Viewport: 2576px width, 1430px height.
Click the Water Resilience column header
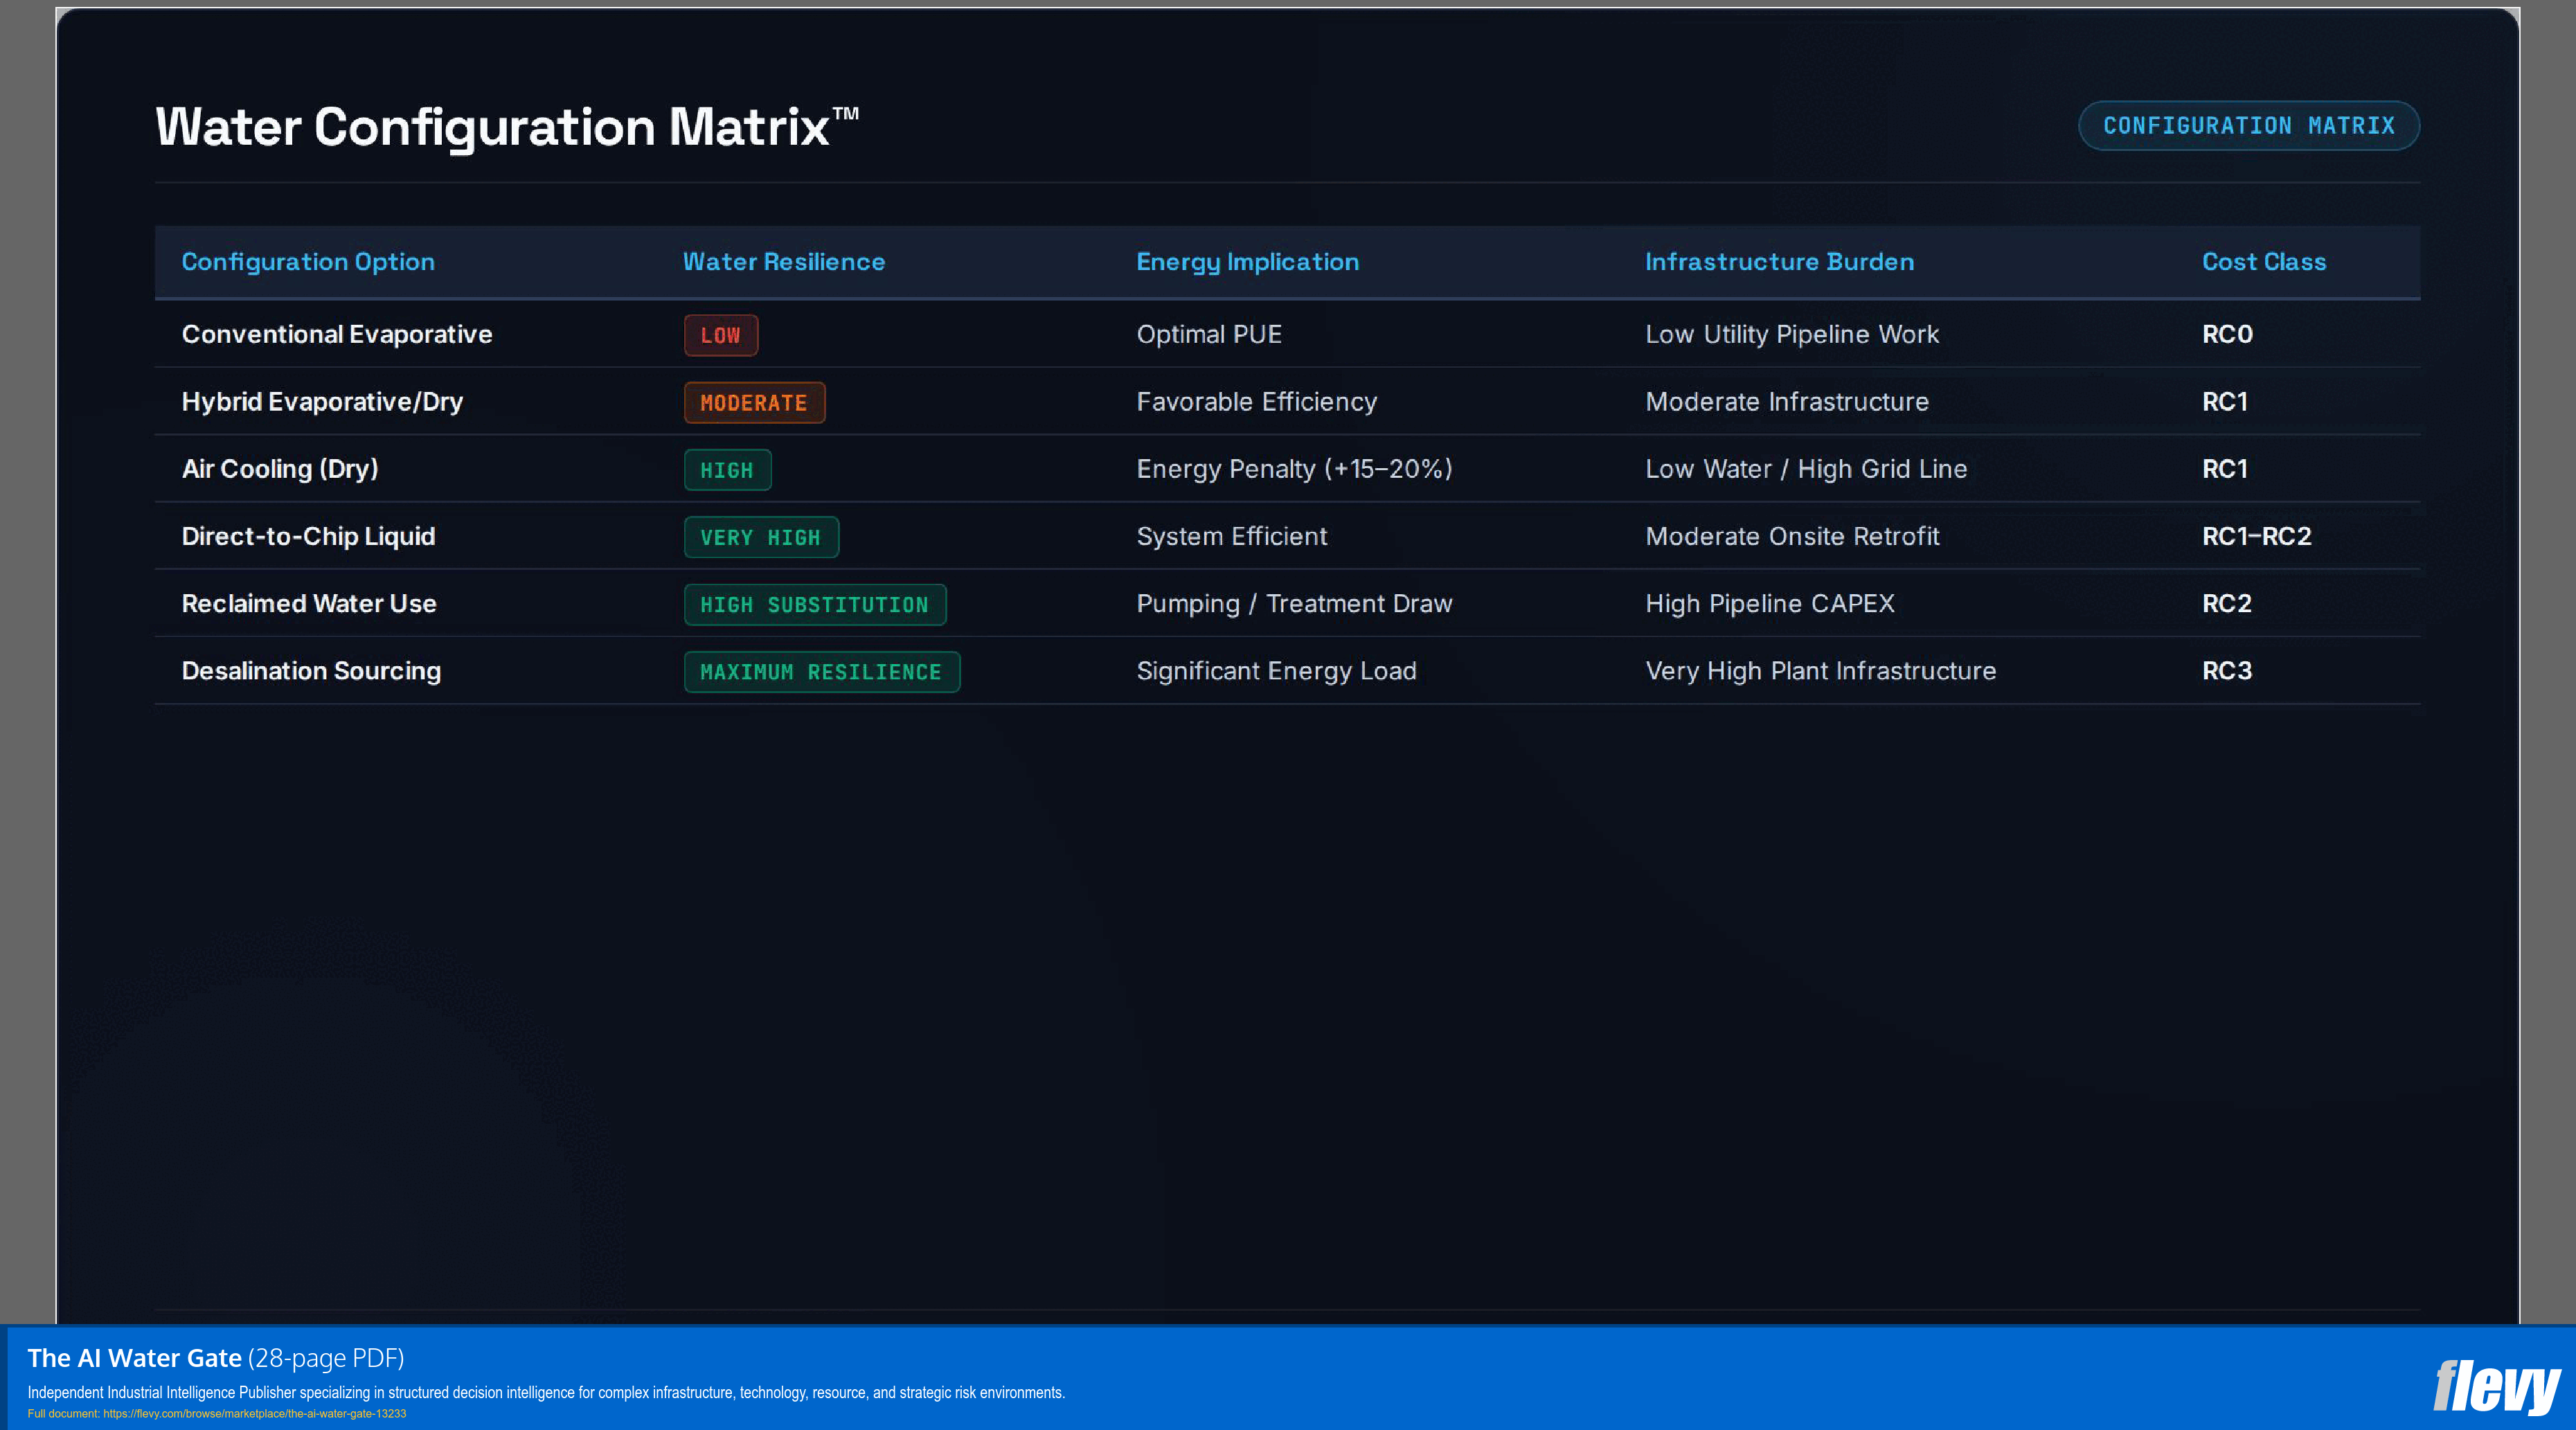click(784, 262)
